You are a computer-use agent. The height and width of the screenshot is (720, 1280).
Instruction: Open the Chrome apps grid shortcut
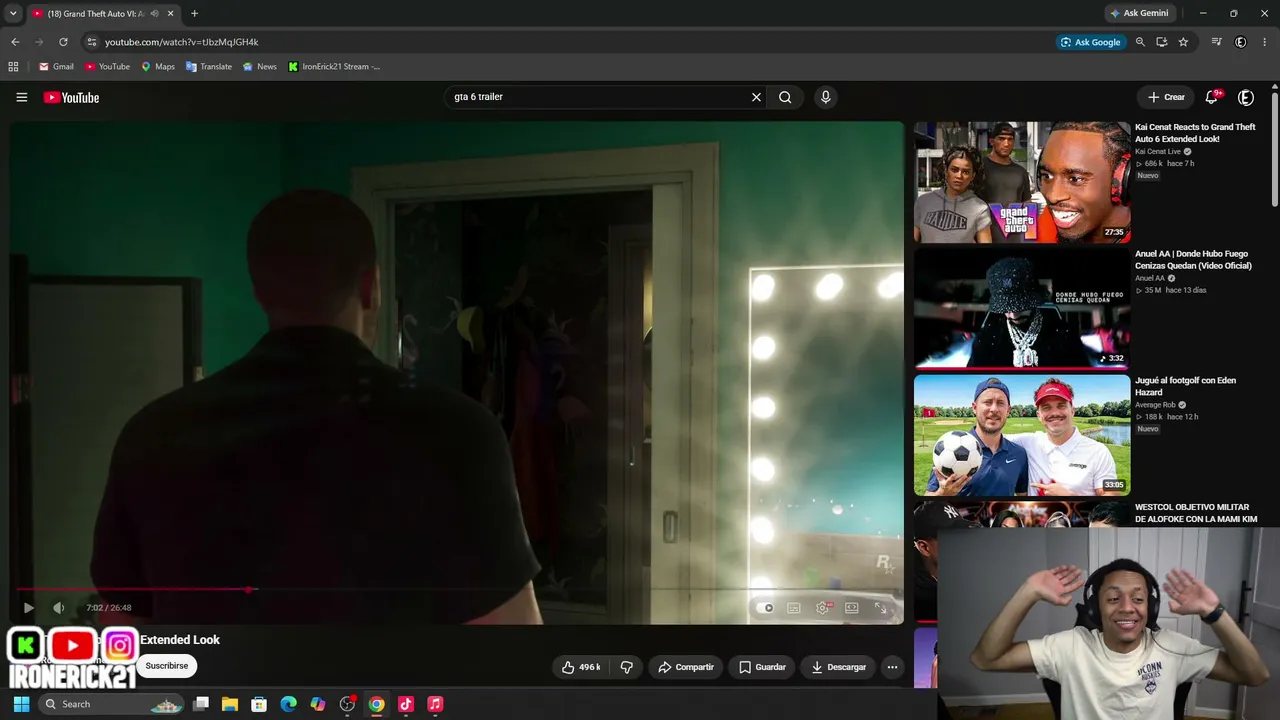click(13, 67)
